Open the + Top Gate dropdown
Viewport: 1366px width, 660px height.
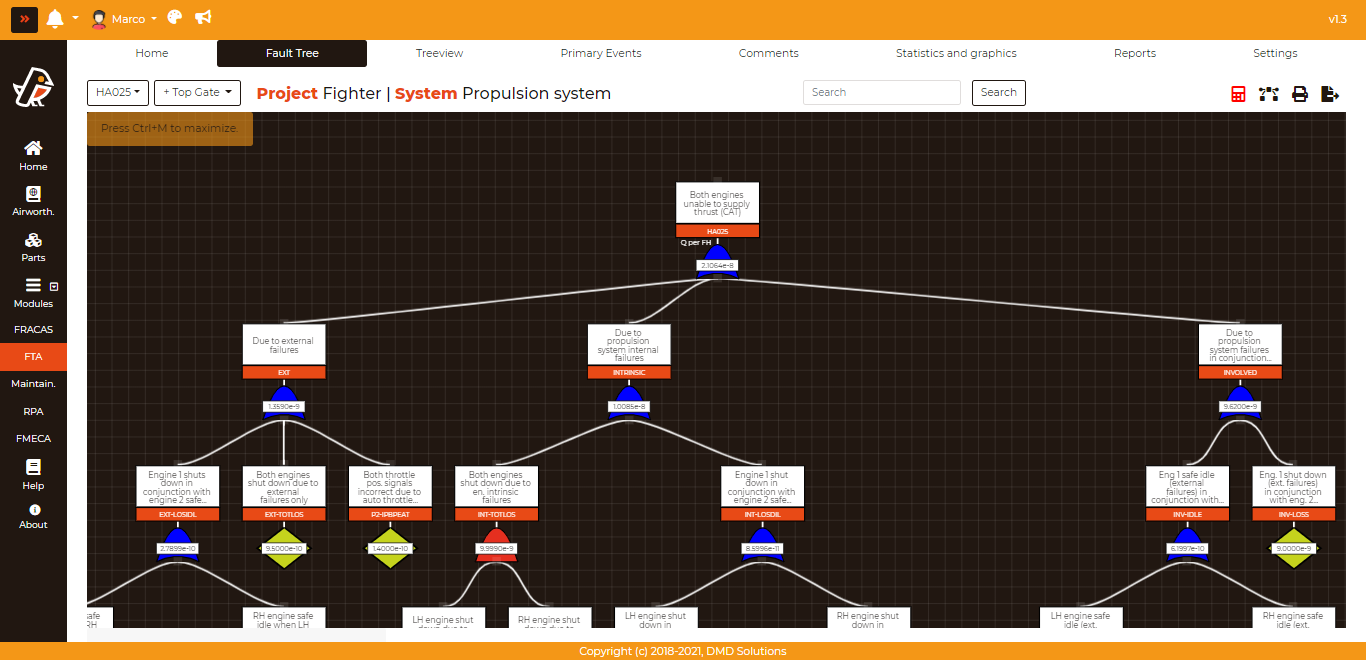click(x=197, y=93)
